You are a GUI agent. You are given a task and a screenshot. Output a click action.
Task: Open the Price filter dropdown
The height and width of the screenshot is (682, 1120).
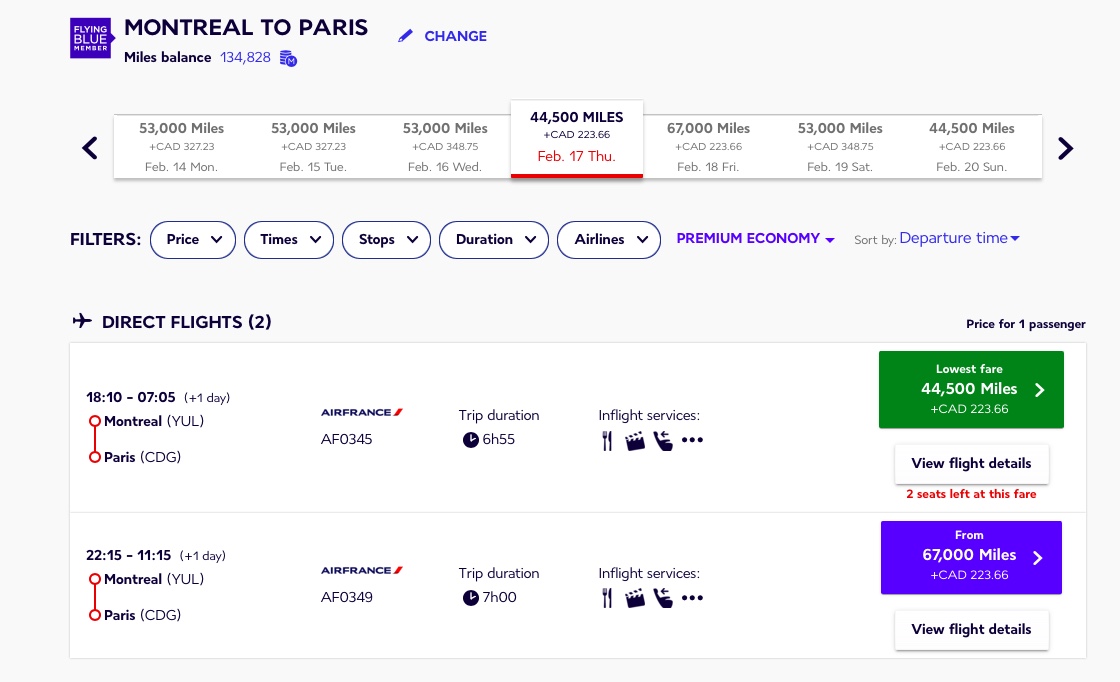coord(193,240)
